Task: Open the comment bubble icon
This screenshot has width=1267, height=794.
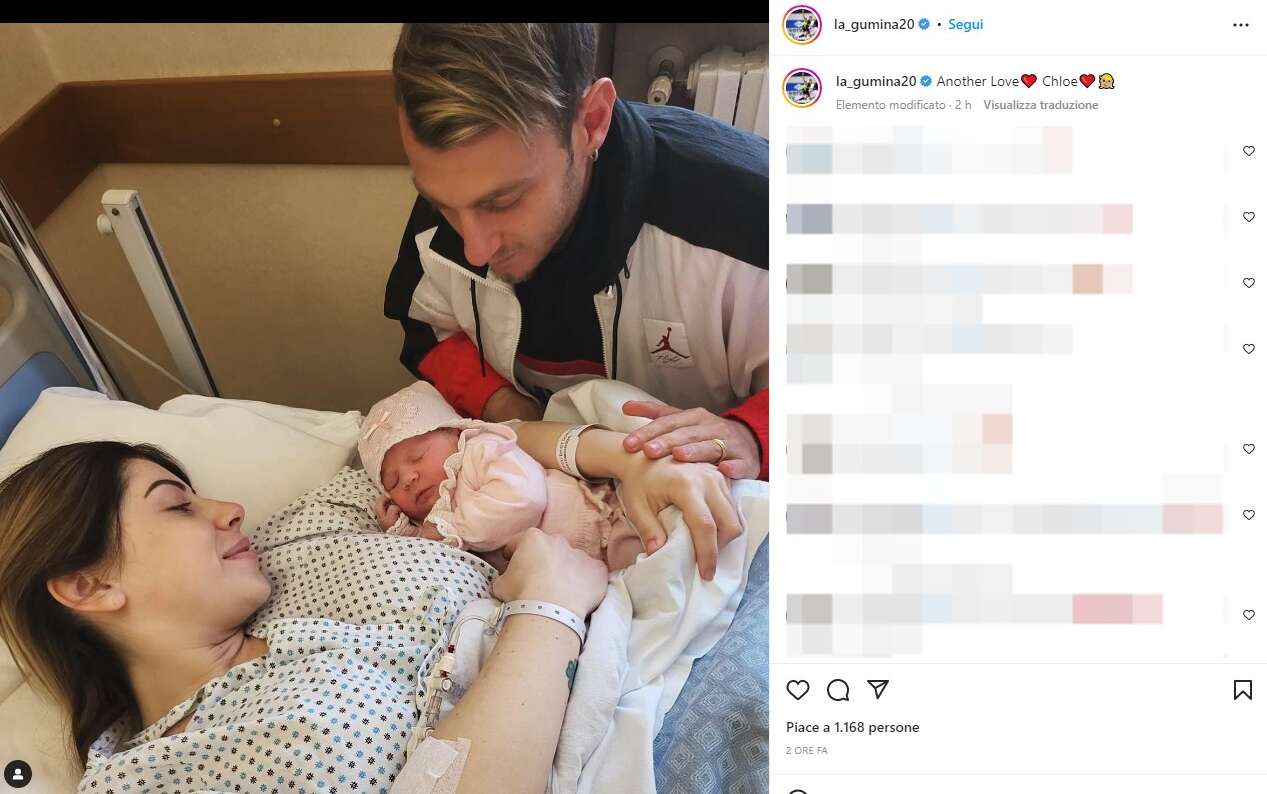Action: coord(838,690)
